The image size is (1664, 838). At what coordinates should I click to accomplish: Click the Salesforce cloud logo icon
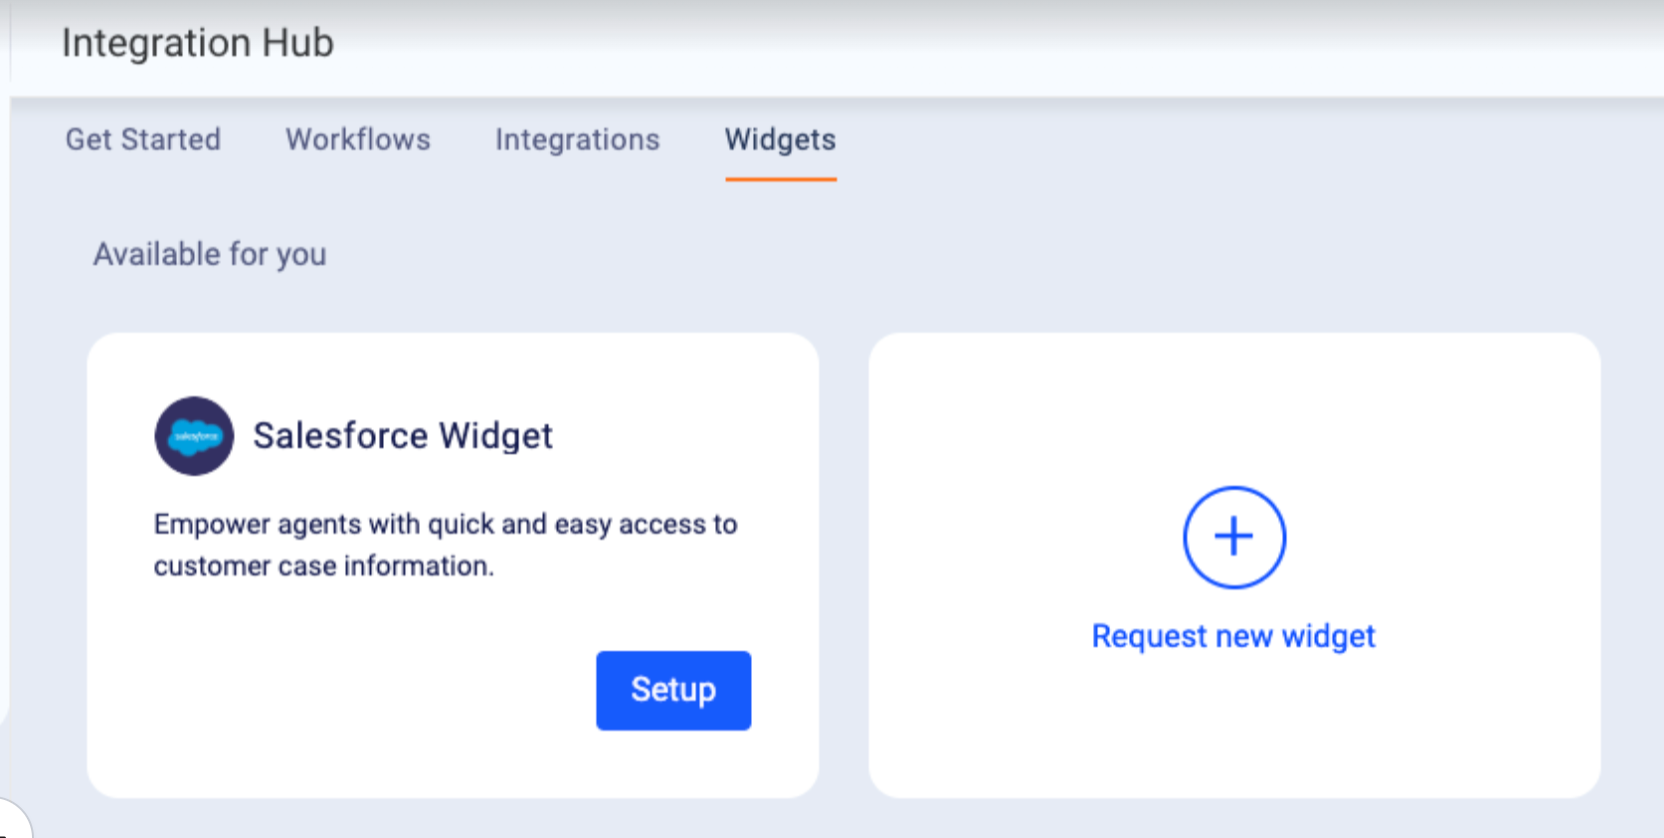194,436
